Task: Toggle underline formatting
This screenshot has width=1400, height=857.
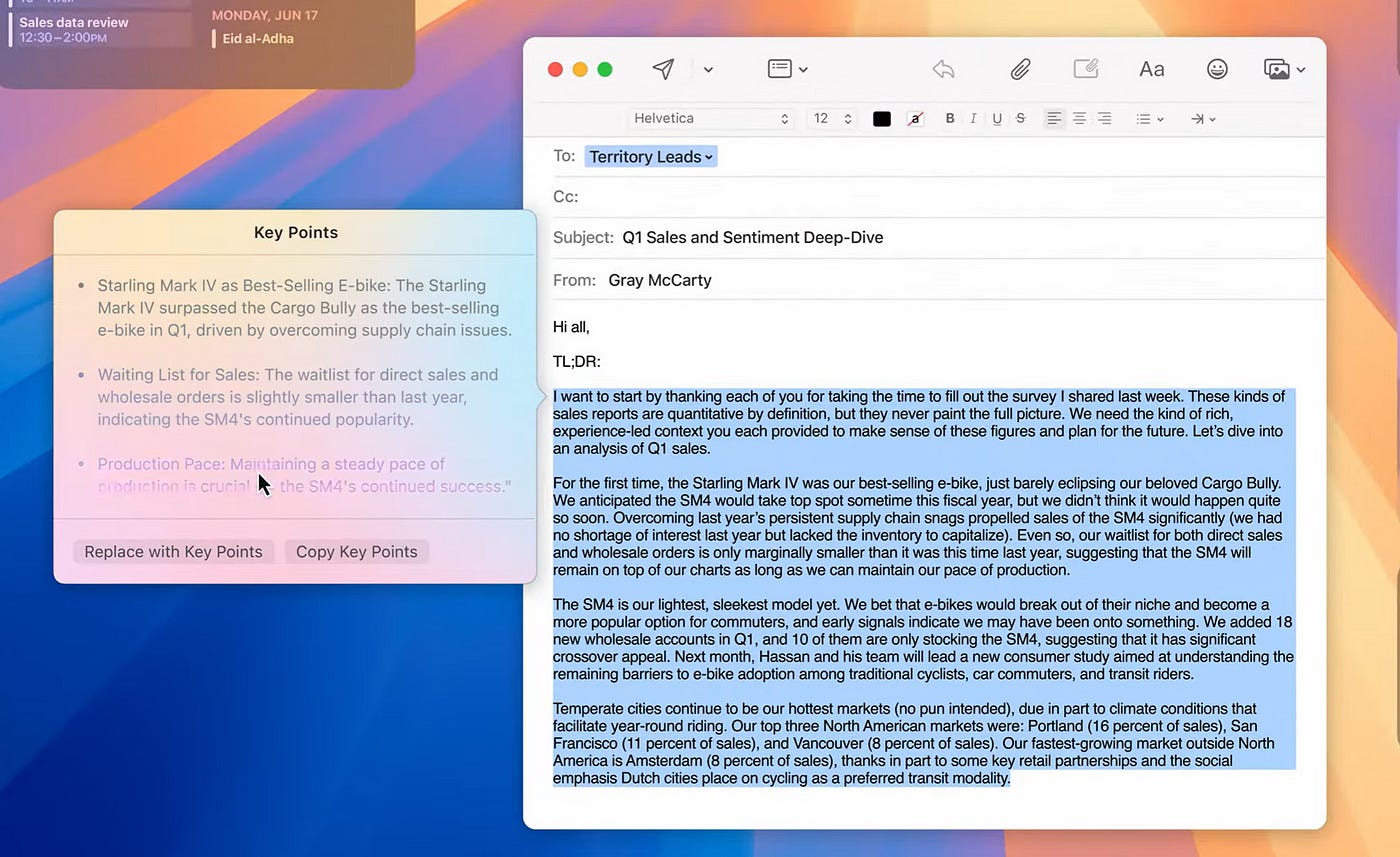Action: [997, 118]
